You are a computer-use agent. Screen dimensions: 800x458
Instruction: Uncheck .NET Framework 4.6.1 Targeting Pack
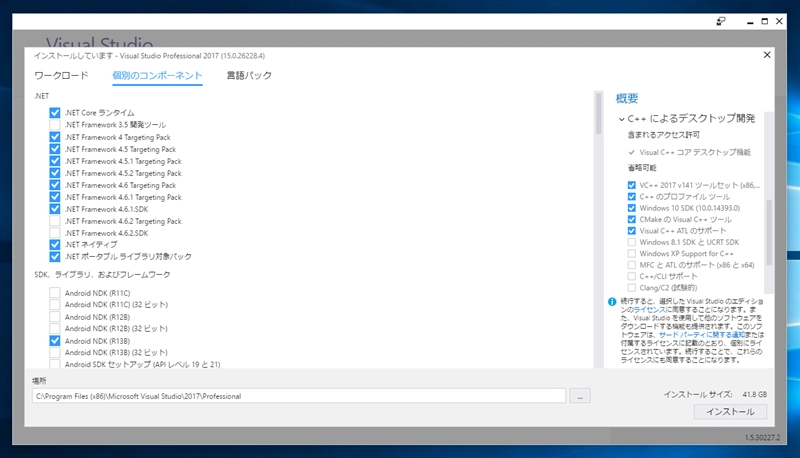coord(55,197)
